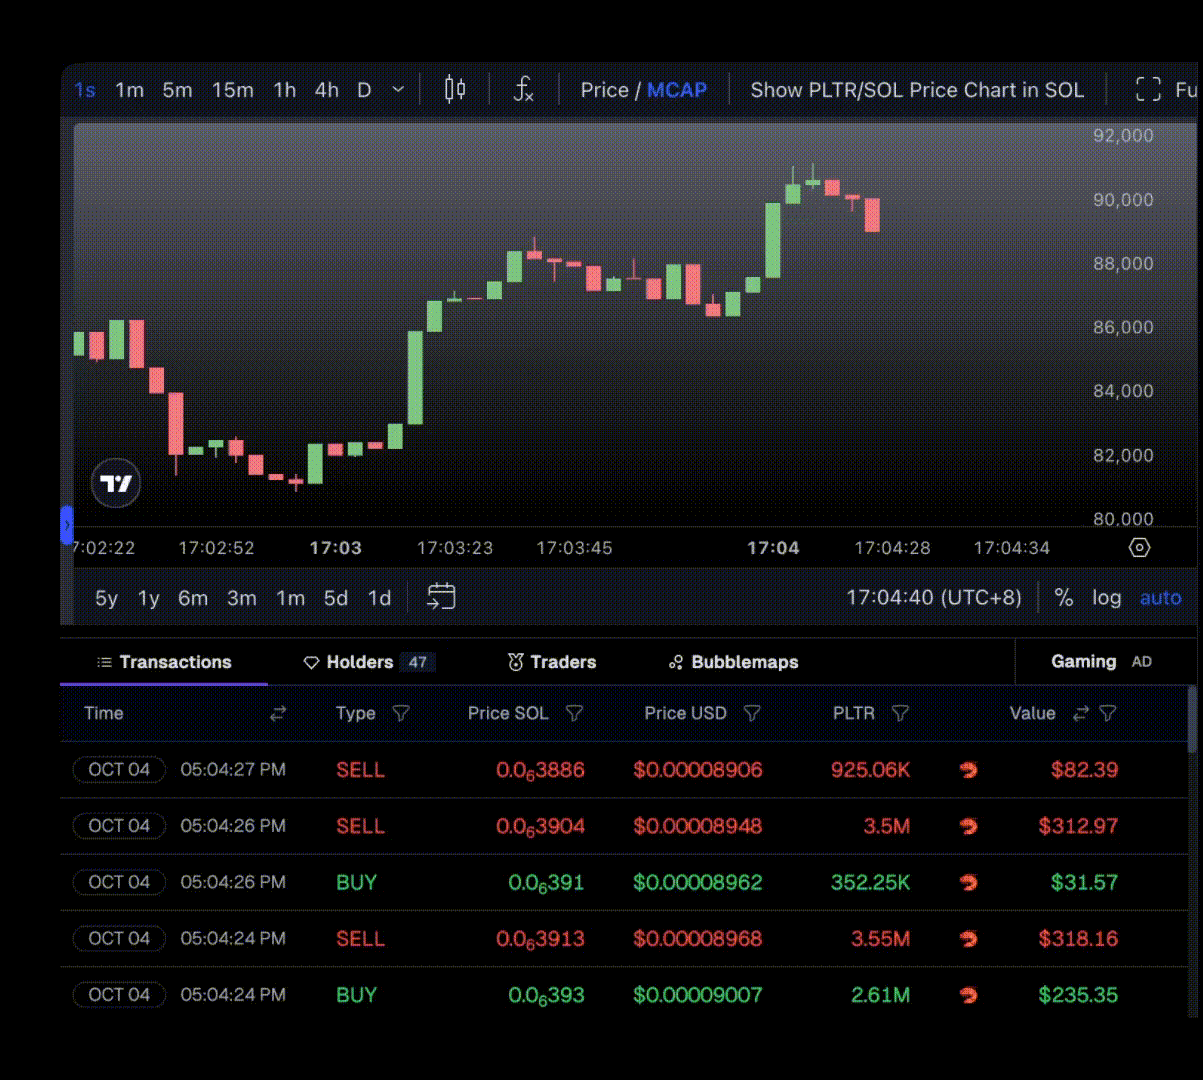This screenshot has height=1080, width=1203.
Task: Open the indicators fx menu
Action: point(523,90)
